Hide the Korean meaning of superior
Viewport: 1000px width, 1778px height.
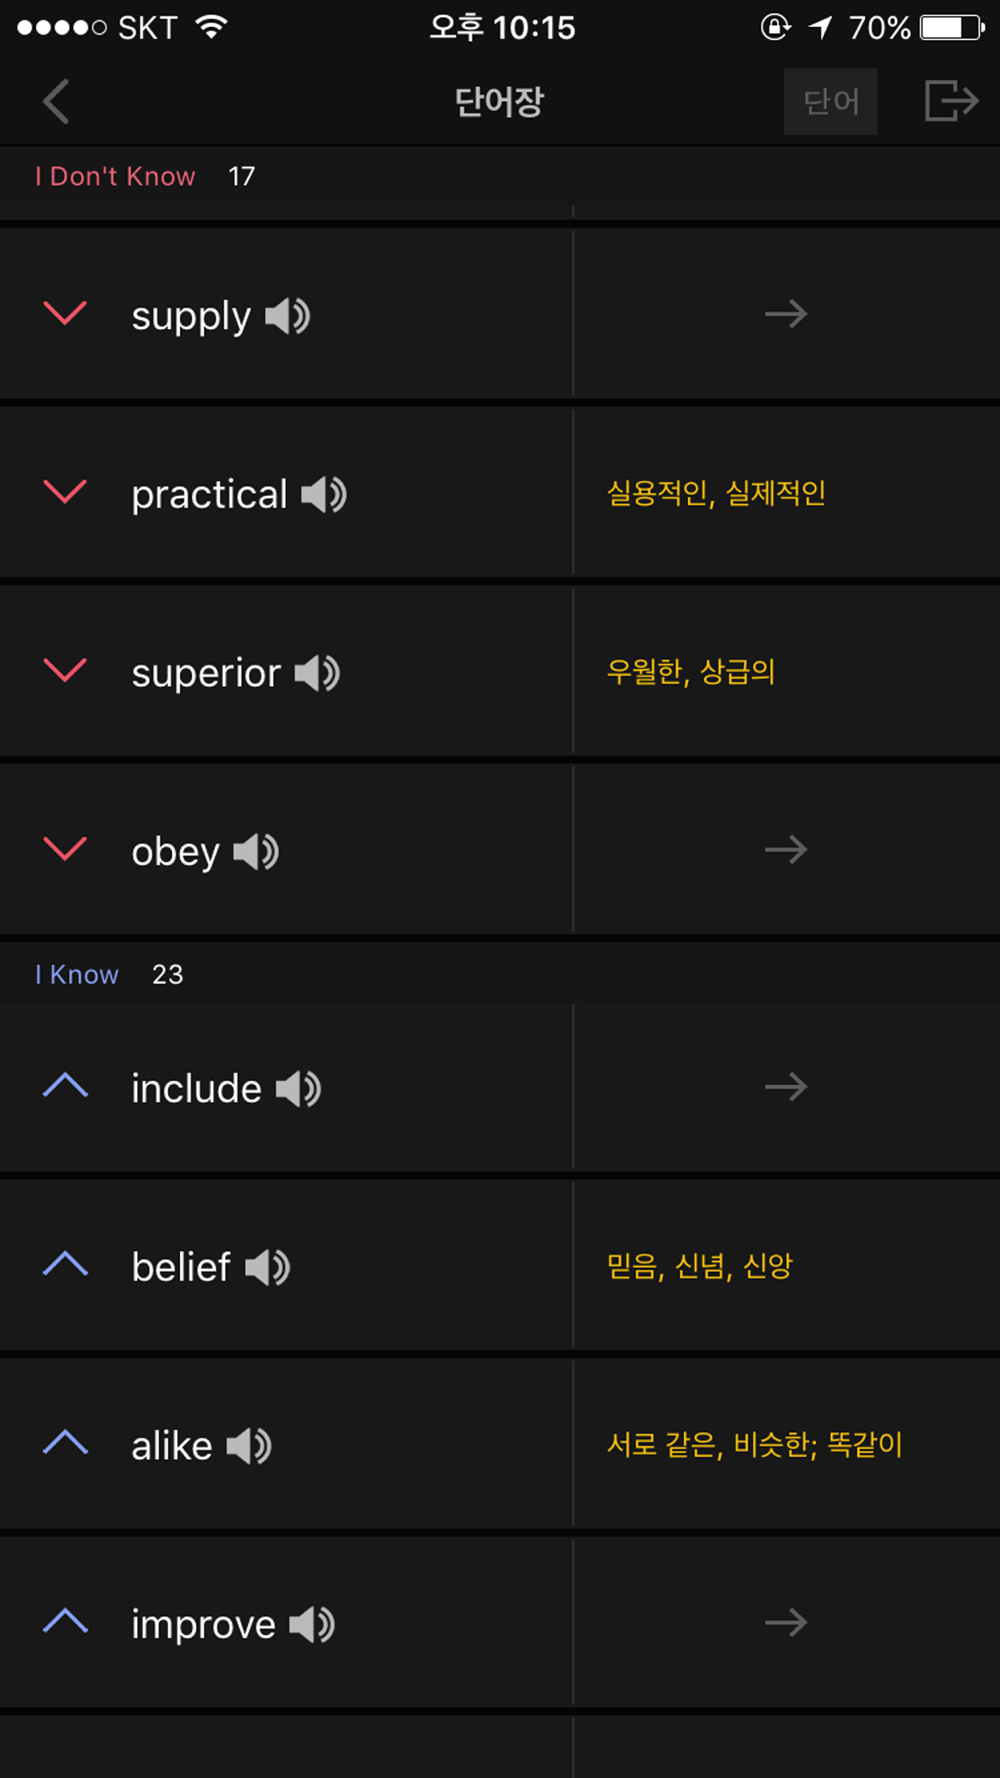pos(691,672)
